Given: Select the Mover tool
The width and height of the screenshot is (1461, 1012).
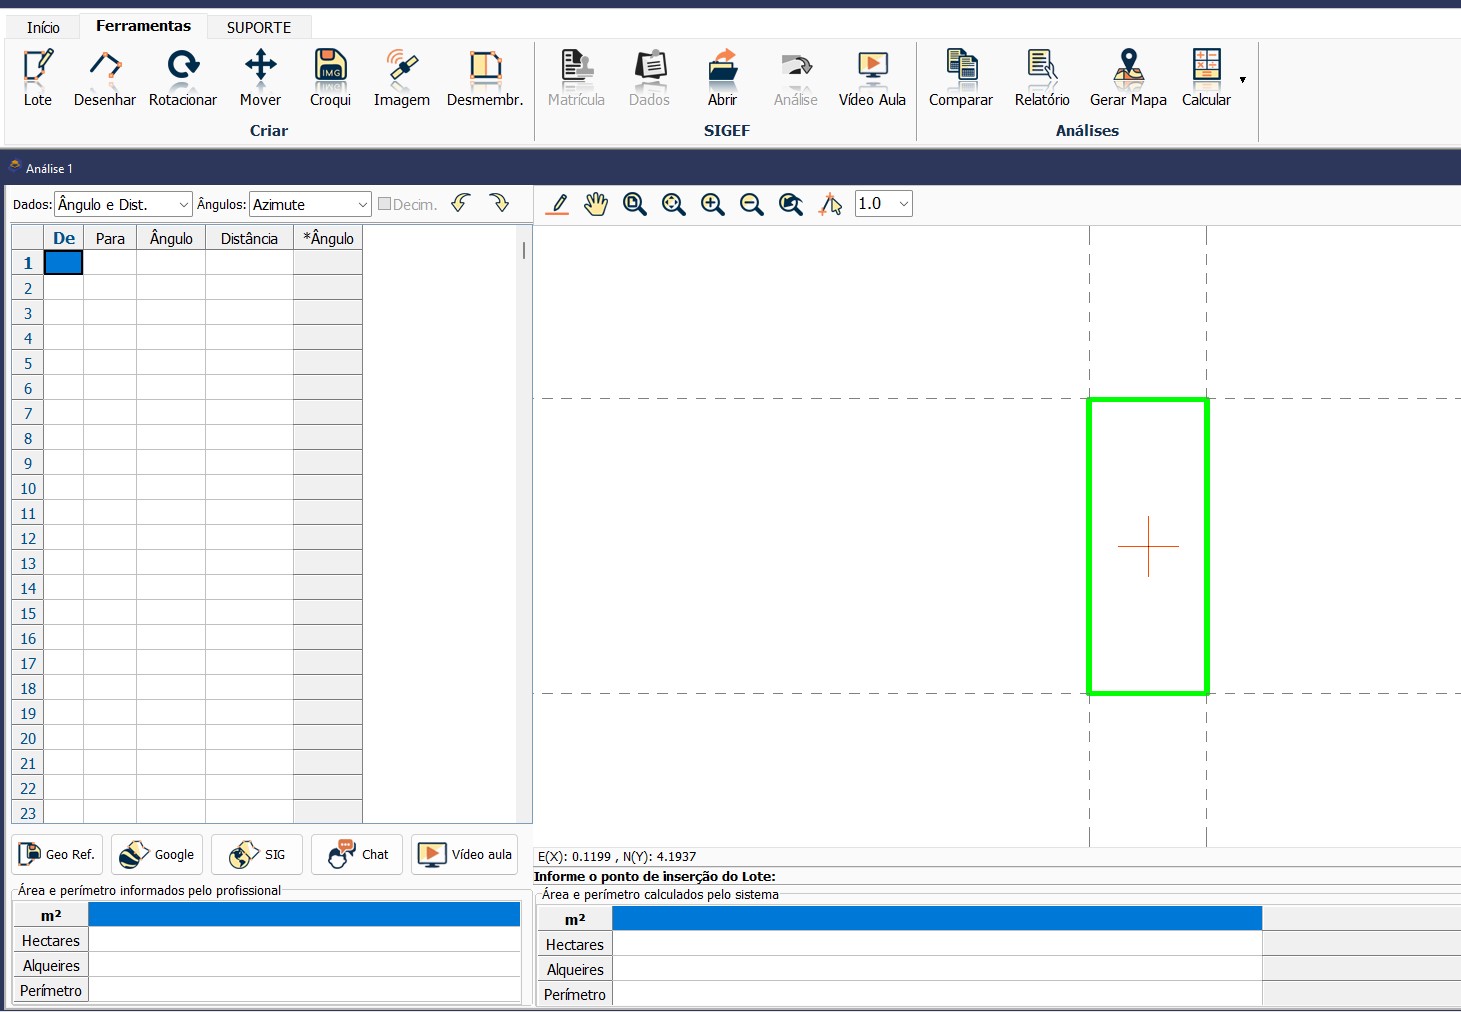Looking at the screenshot, I should (260, 78).
